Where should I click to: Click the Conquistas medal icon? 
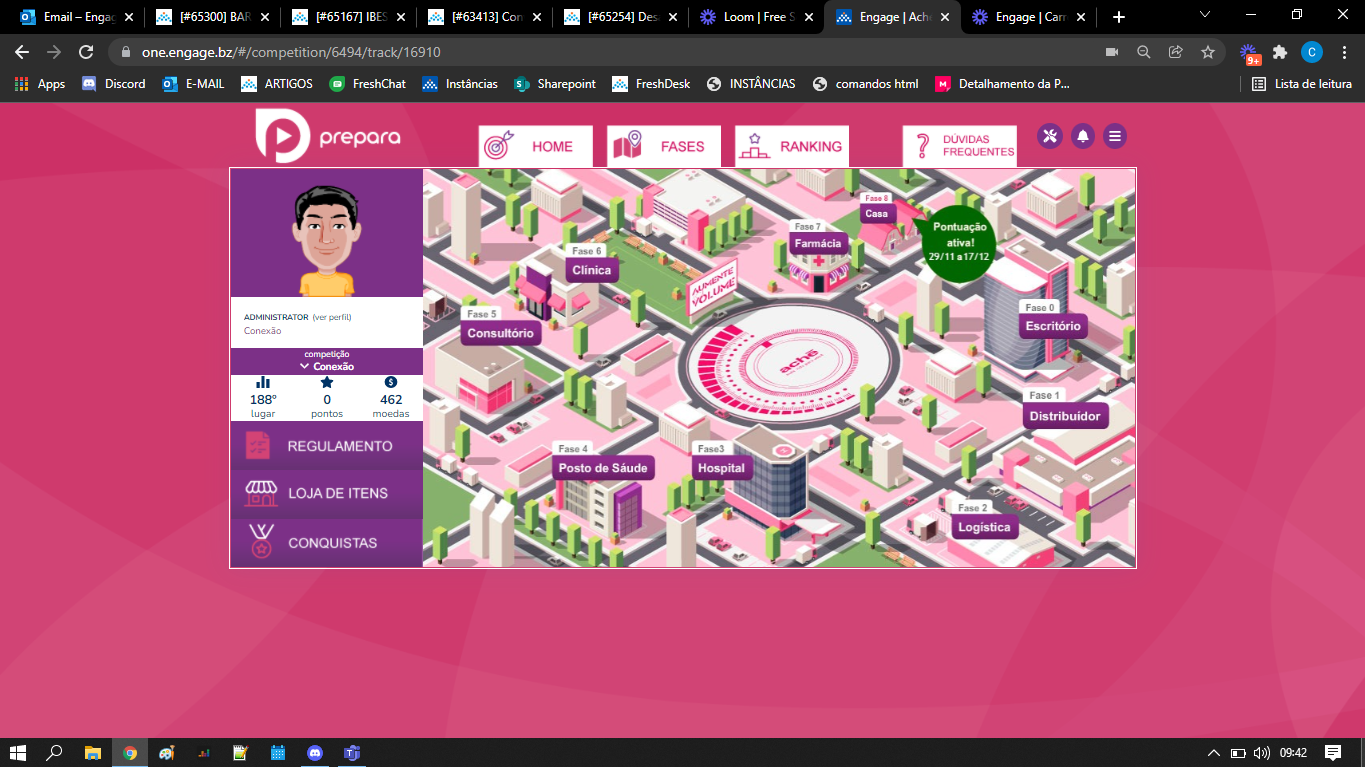261,543
